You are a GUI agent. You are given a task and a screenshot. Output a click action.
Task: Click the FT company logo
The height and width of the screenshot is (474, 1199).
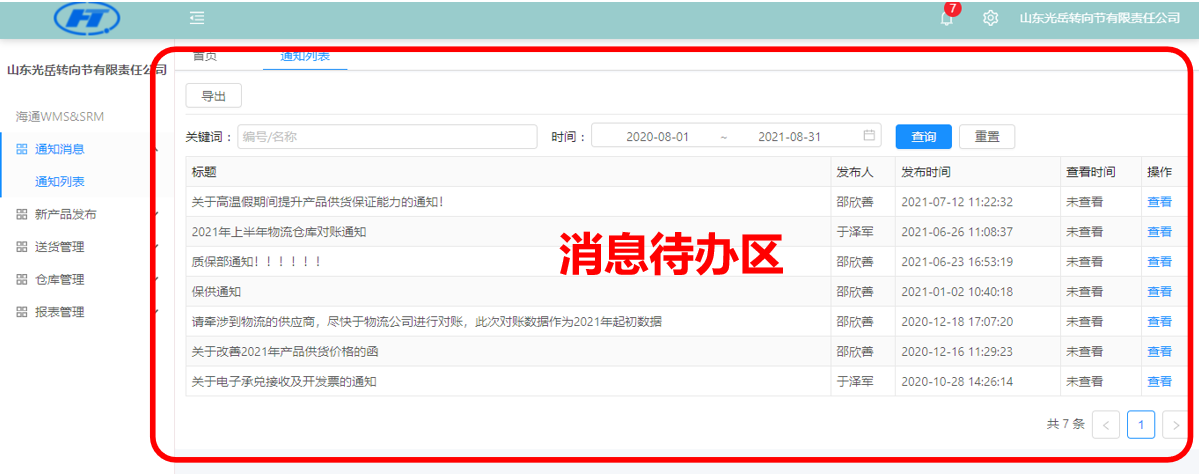tap(87, 18)
